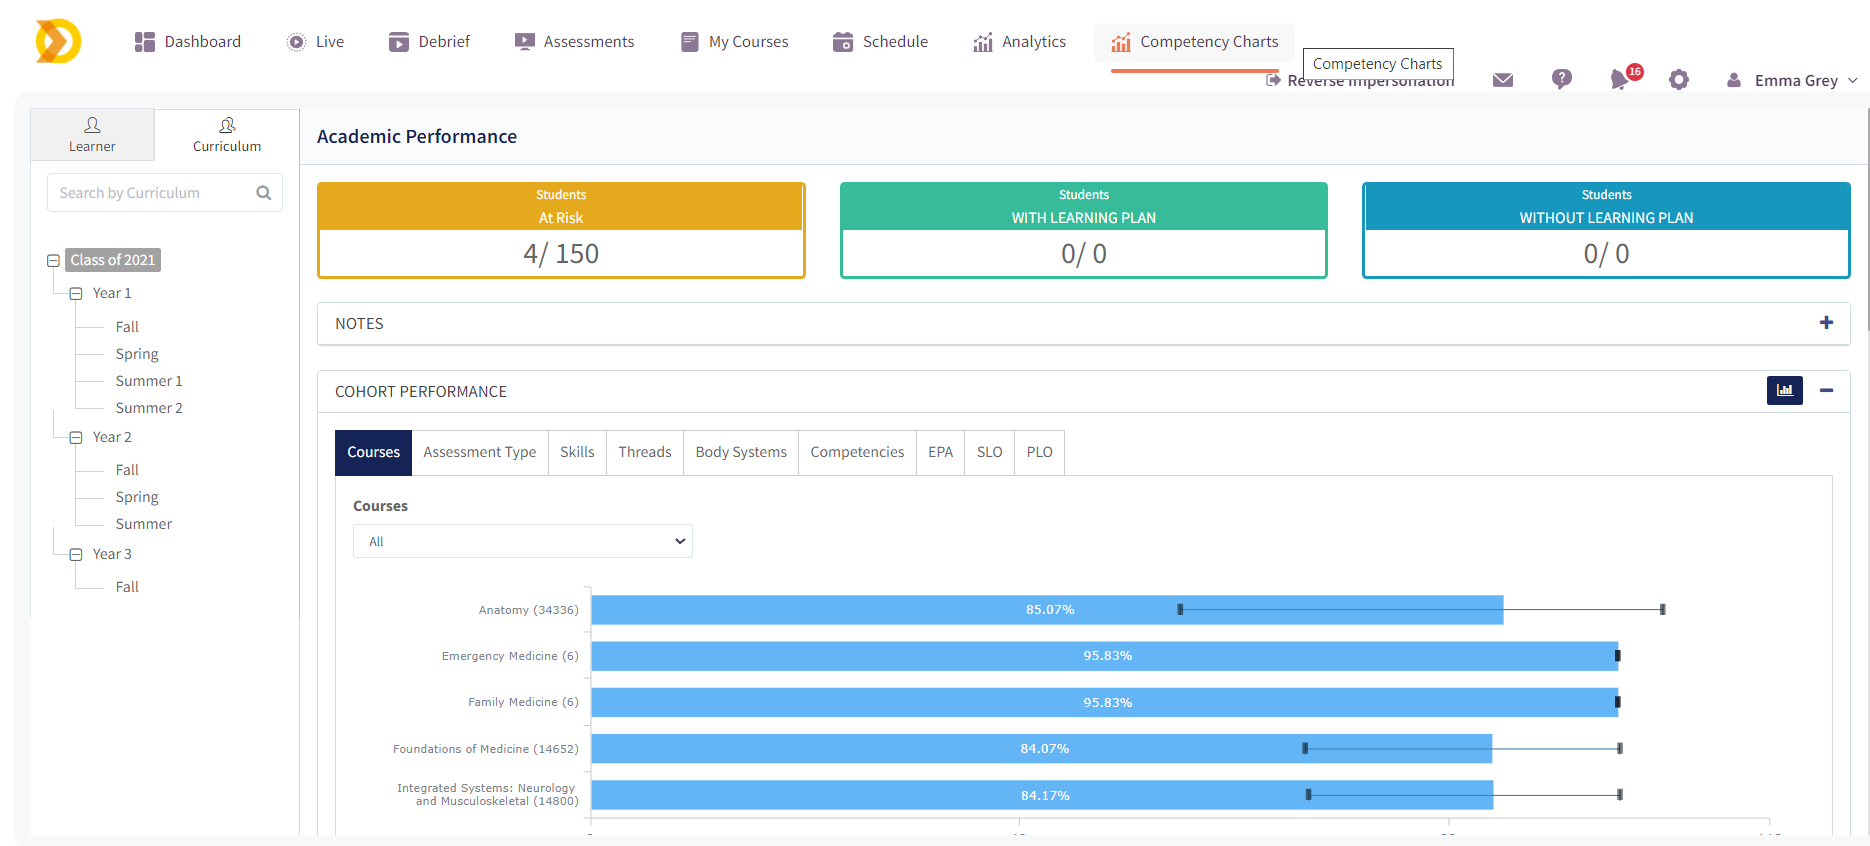Select the Learner tab in sidebar
The width and height of the screenshot is (1870, 846).
(x=92, y=135)
